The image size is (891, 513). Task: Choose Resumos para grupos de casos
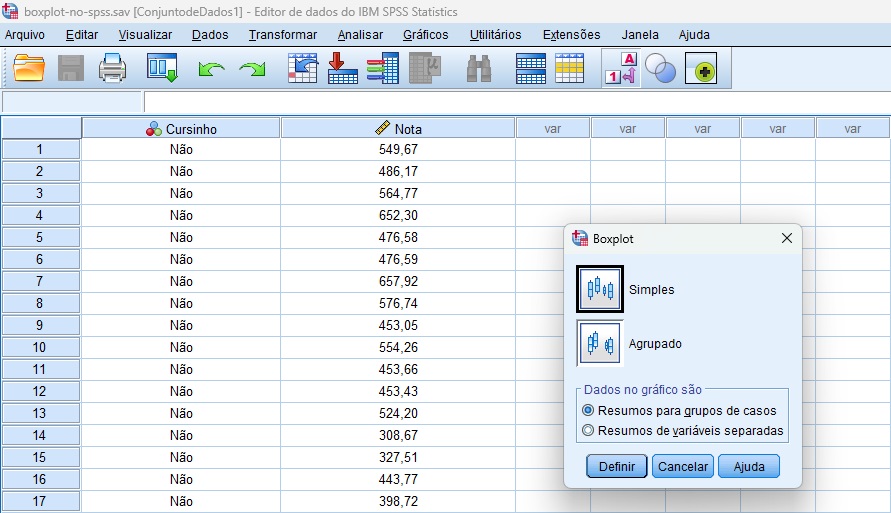(680, 410)
